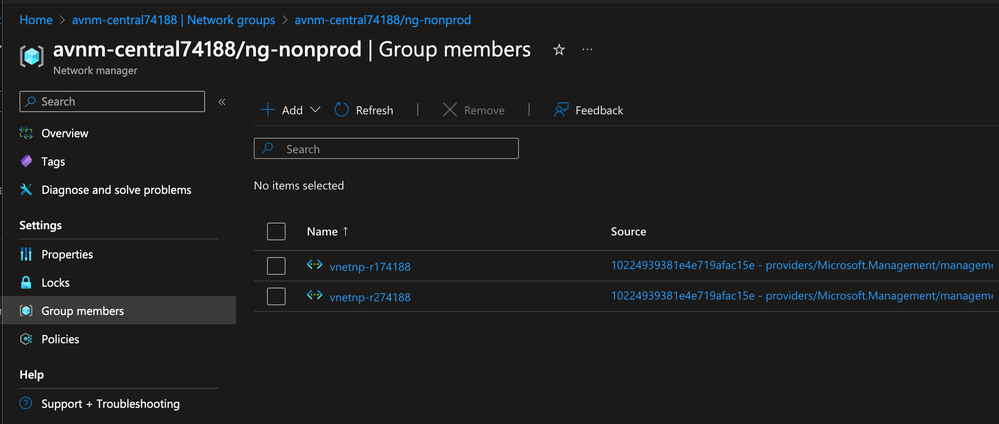Click the network manager resource icon by title

[x=30, y=56]
